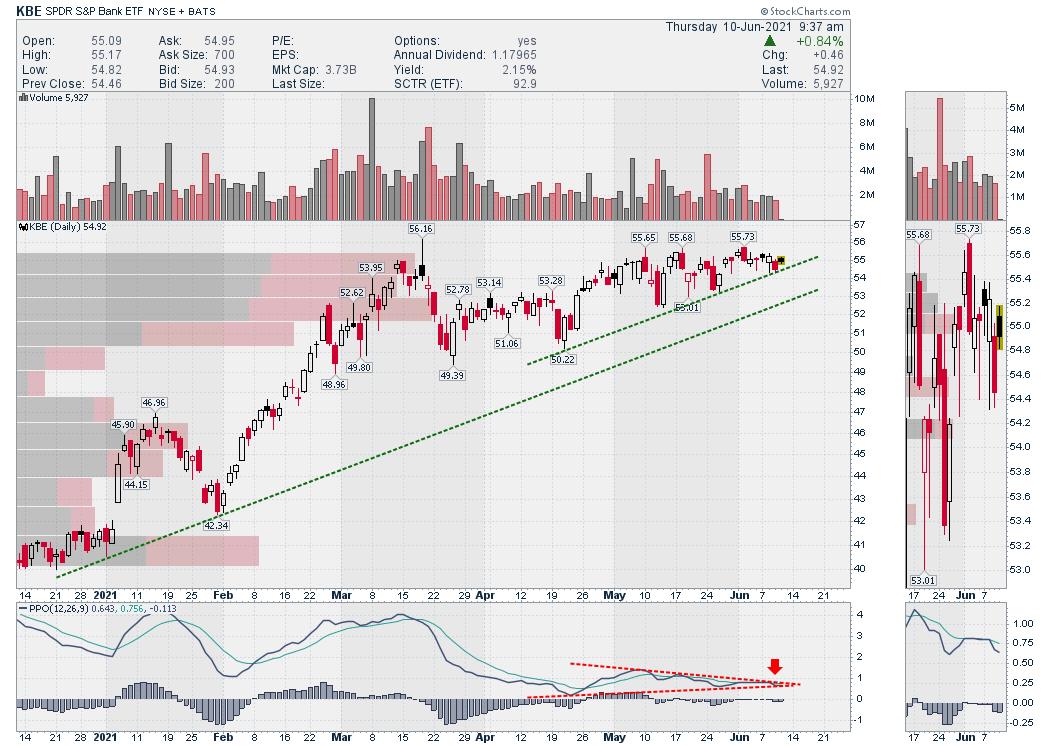Screen dimensions: 1050x746
Task: Click the yellow-highlighted latest candle in main chart
Action: pos(781,262)
